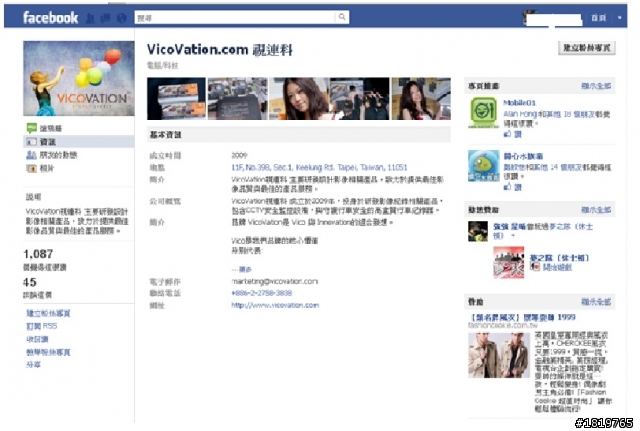This screenshot has height=431, width=640.
Task: Click the 1,087 likes count
Action: [38, 254]
